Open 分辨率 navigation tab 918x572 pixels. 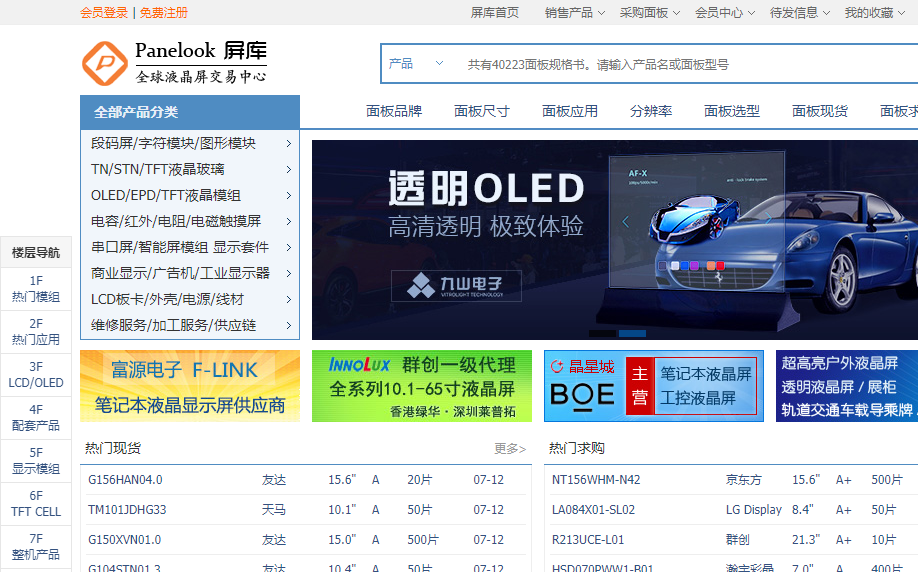[650, 111]
